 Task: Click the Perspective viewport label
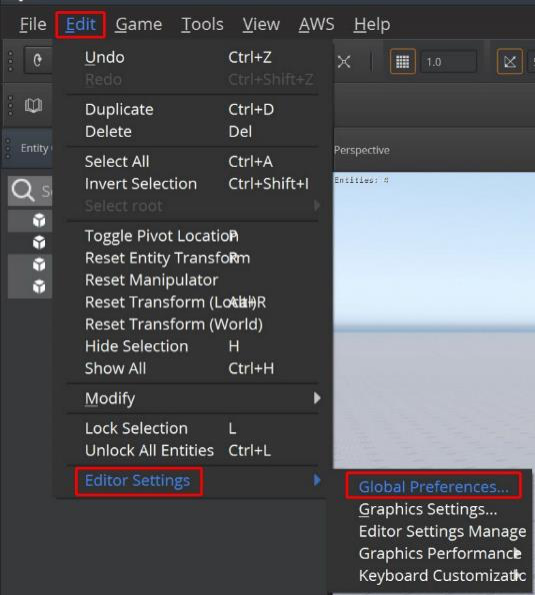[362, 150]
